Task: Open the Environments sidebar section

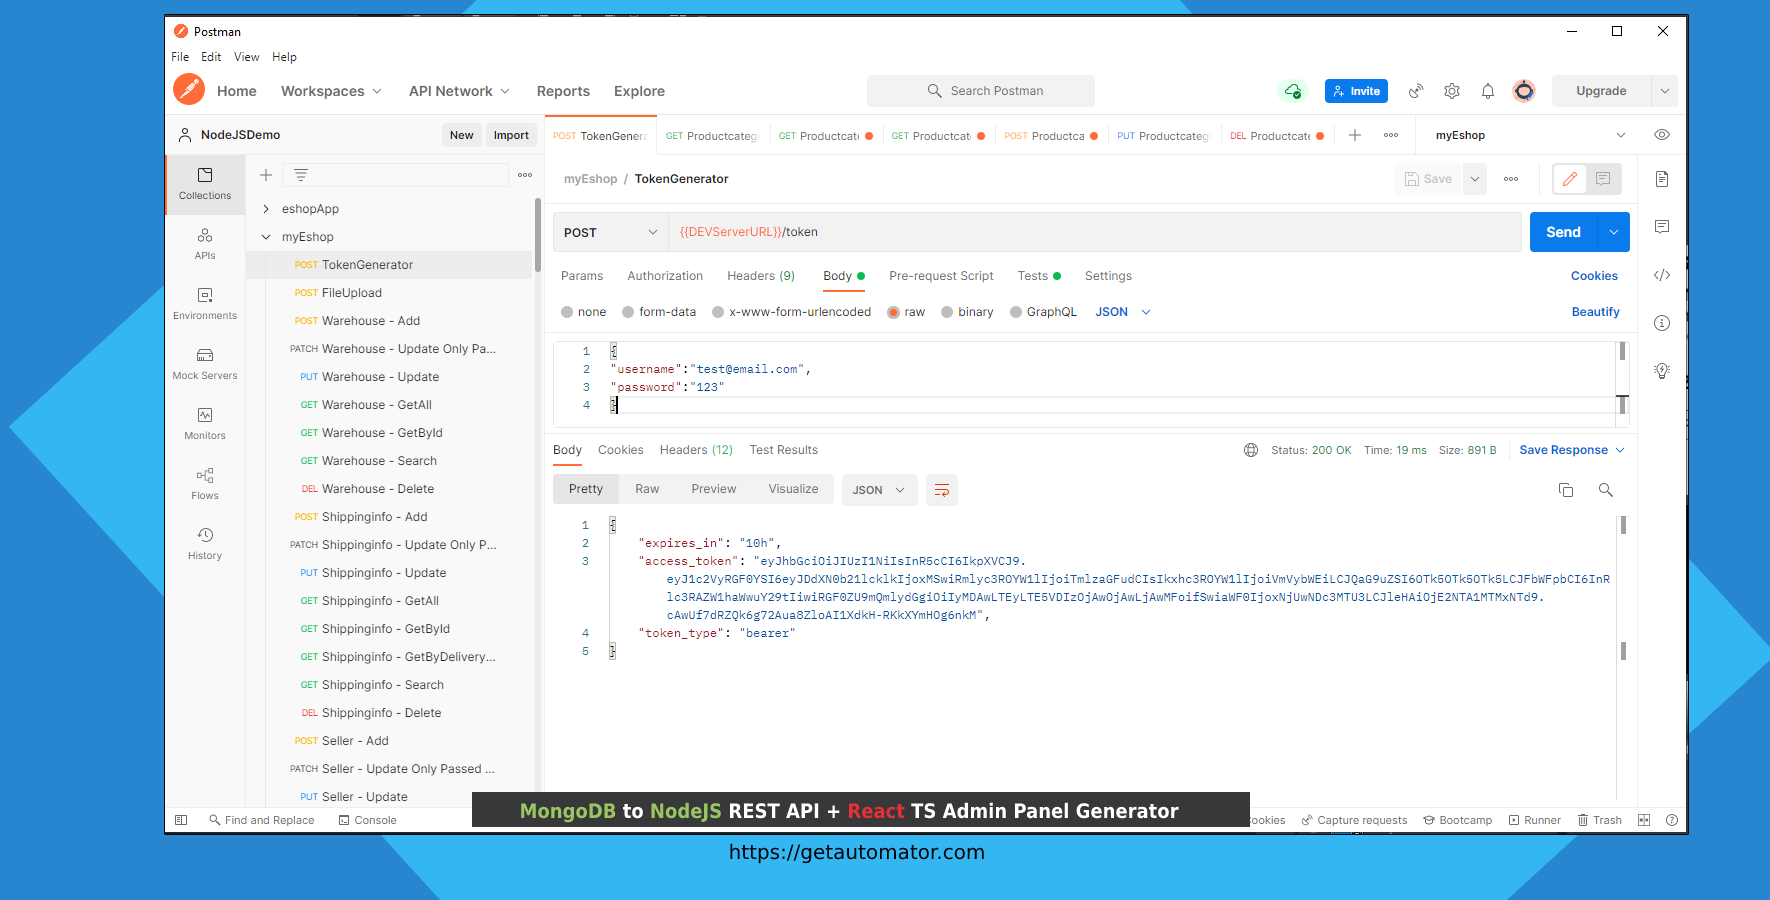Action: (x=205, y=304)
